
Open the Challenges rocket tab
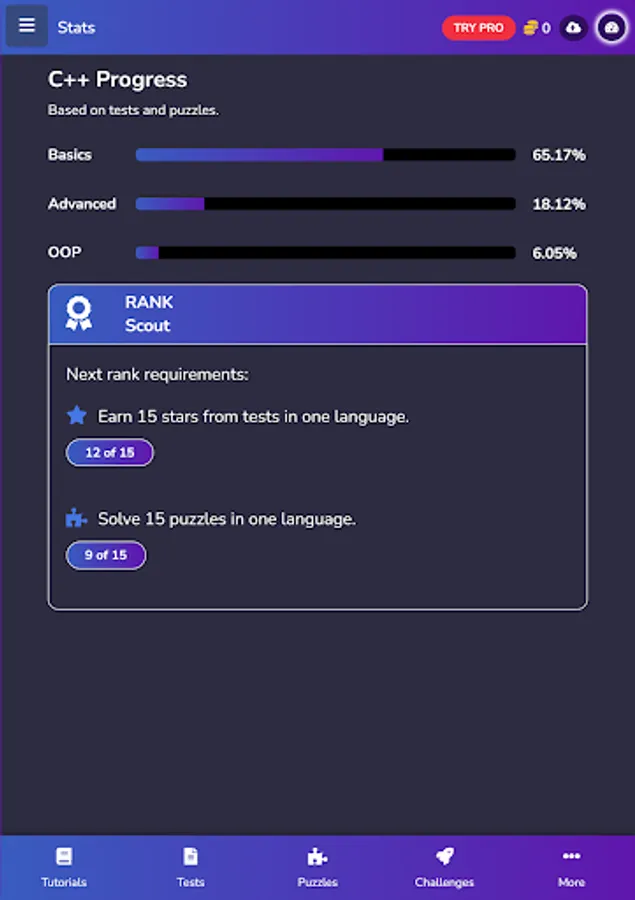[444, 867]
